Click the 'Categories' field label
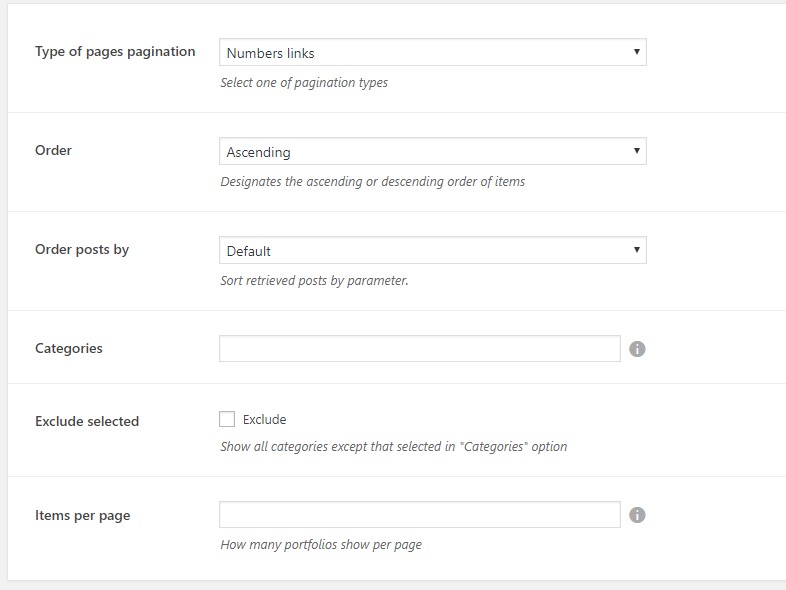 click(x=69, y=348)
